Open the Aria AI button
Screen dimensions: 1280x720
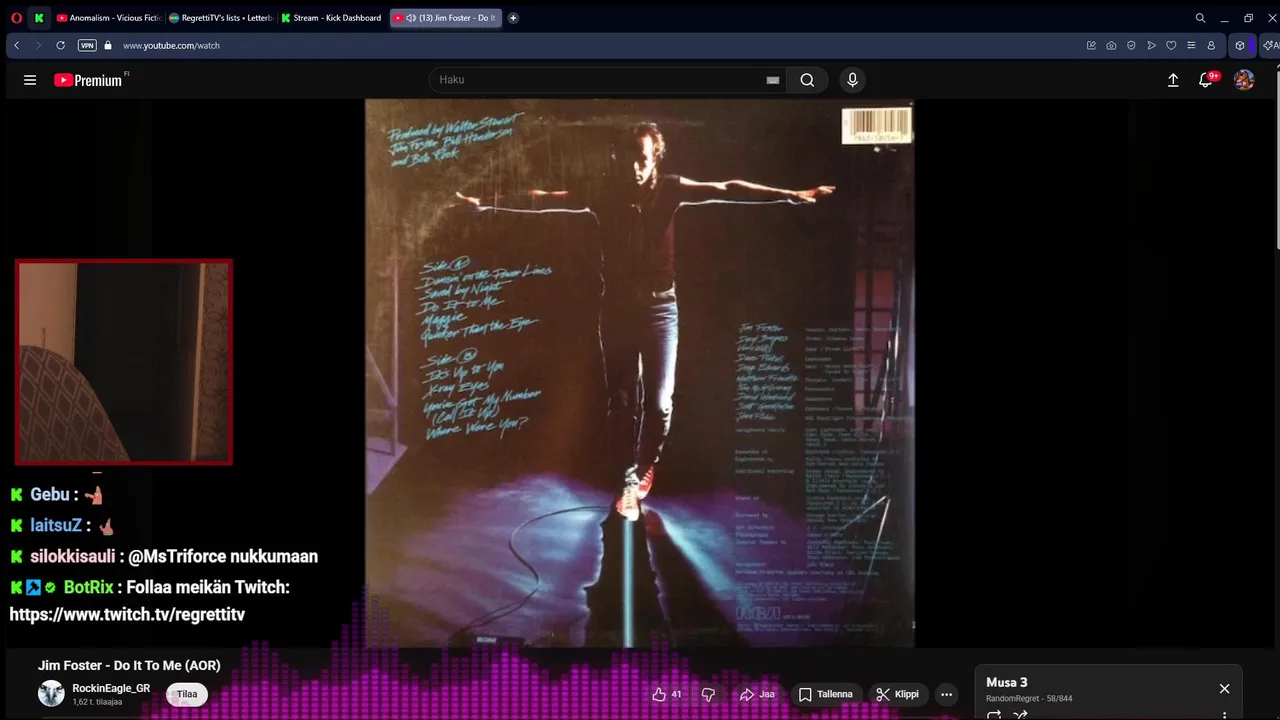coord(1270,45)
